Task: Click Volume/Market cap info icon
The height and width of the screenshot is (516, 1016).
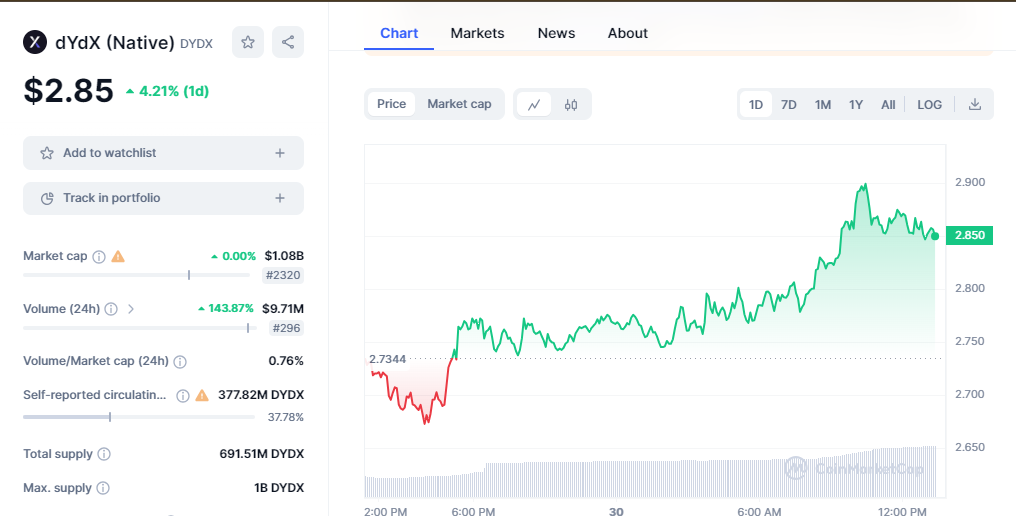Action: [x=180, y=362]
